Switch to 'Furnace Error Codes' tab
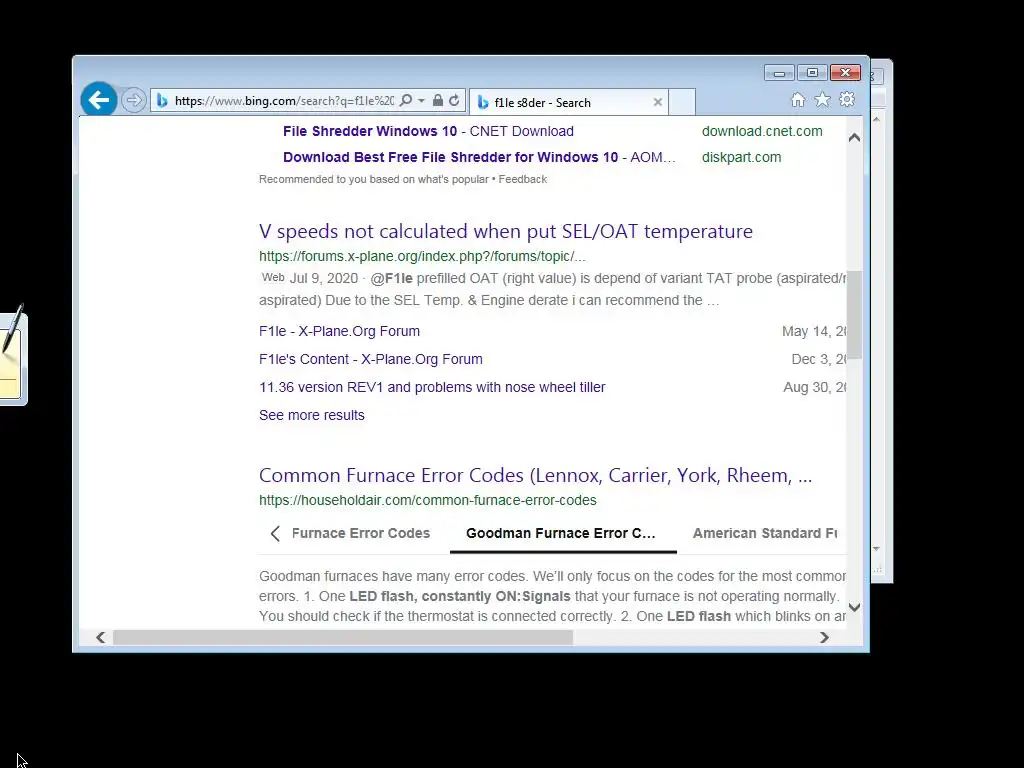1024x768 pixels. (x=360, y=534)
